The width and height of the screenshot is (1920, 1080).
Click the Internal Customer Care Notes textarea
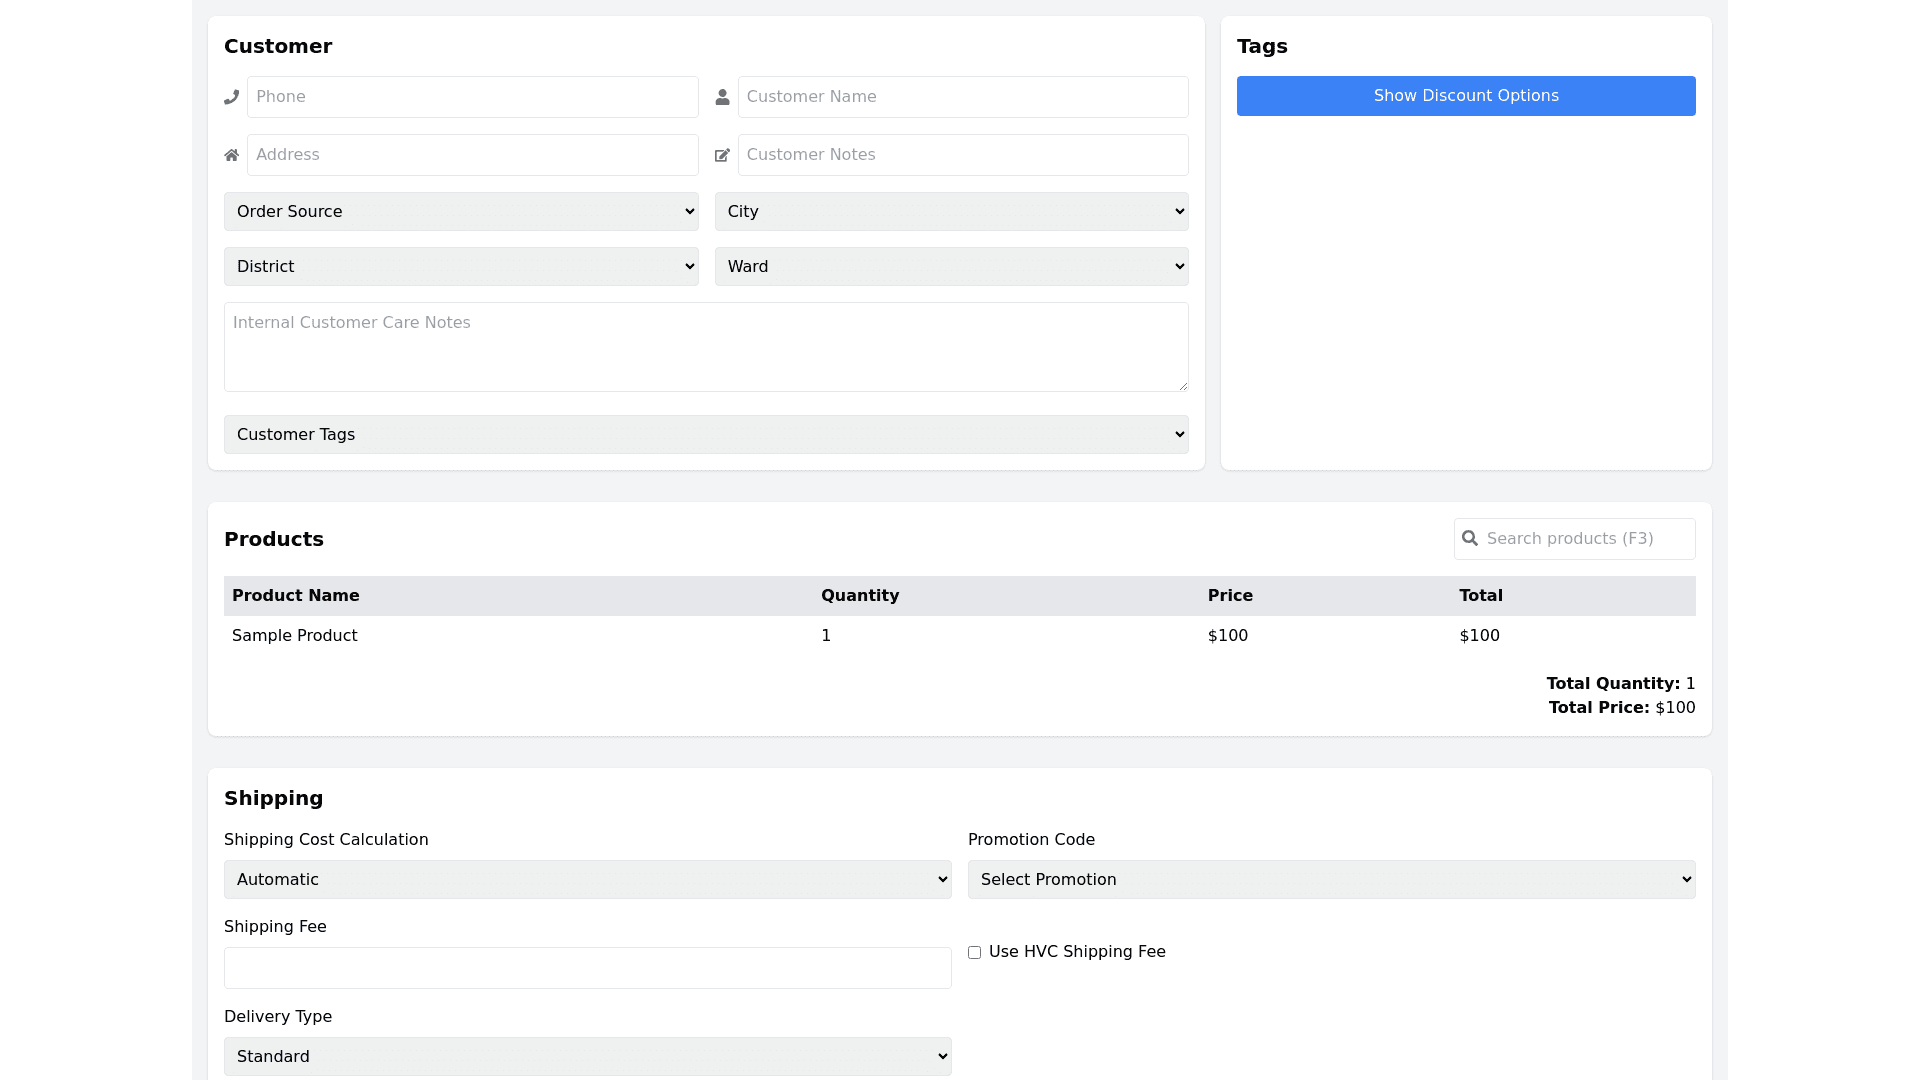[706, 346]
